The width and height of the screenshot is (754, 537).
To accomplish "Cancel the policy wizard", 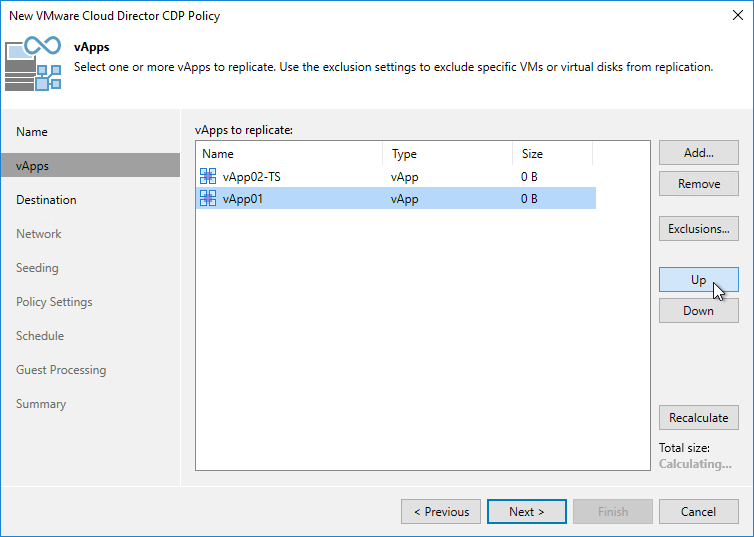I will 699,512.
